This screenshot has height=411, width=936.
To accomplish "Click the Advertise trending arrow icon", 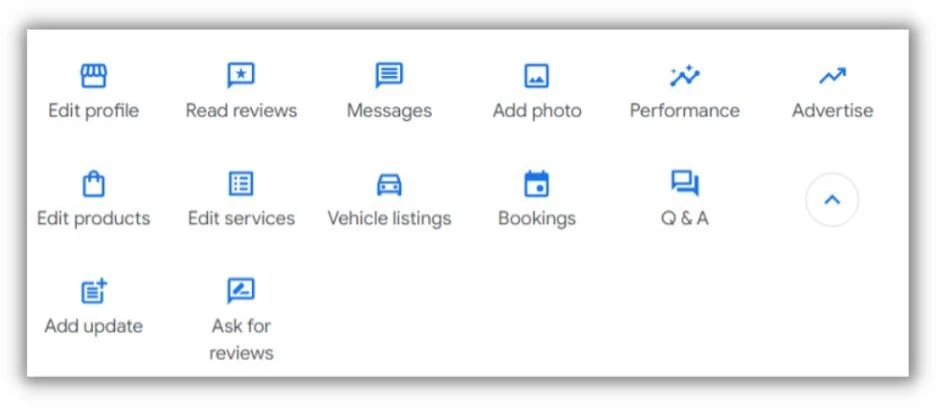I will pyautogui.click(x=832, y=76).
